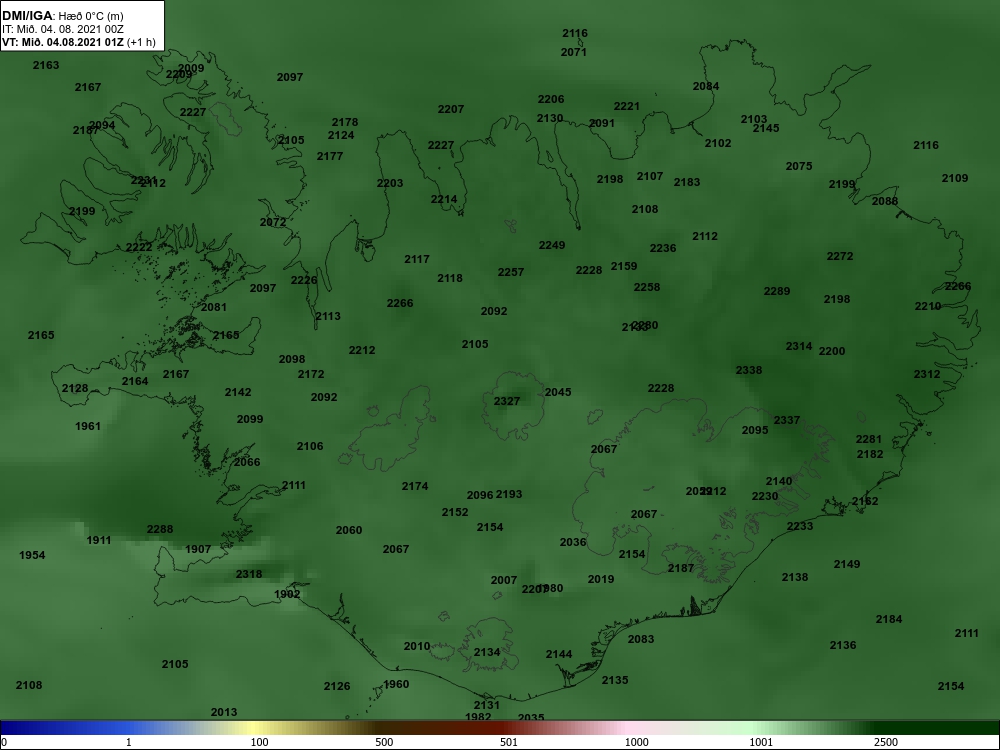The width and height of the screenshot is (1000, 750).
Task: Click the map value 2236
Action: coord(663,248)
